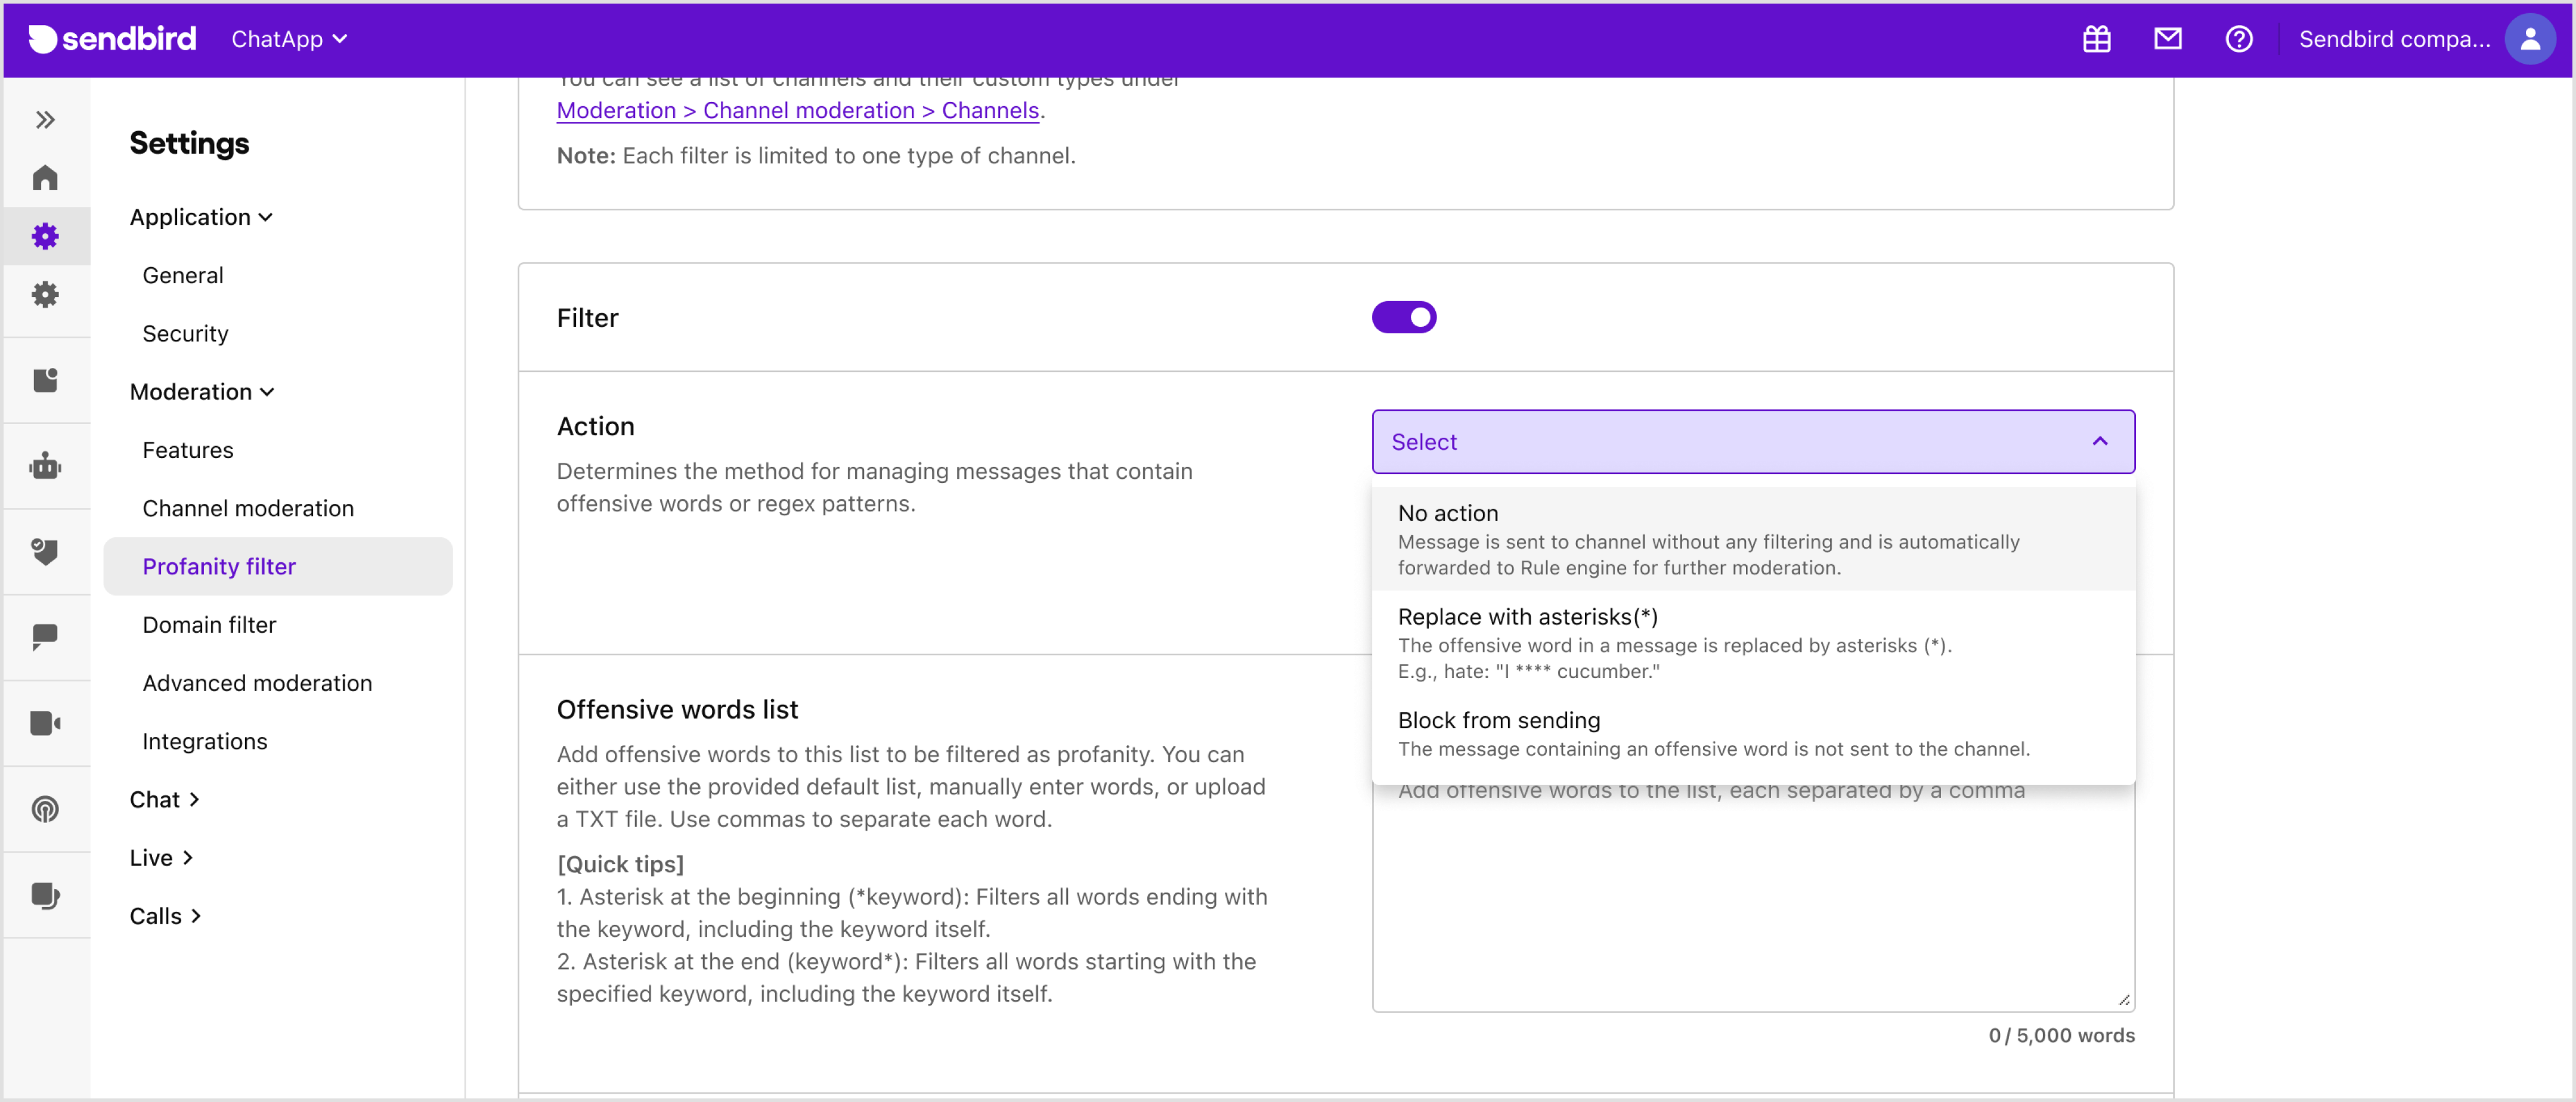This screenshot has width=2576, height=1102.
Task: Select Profanity filter in sidebar
Action: click(277, 566)
